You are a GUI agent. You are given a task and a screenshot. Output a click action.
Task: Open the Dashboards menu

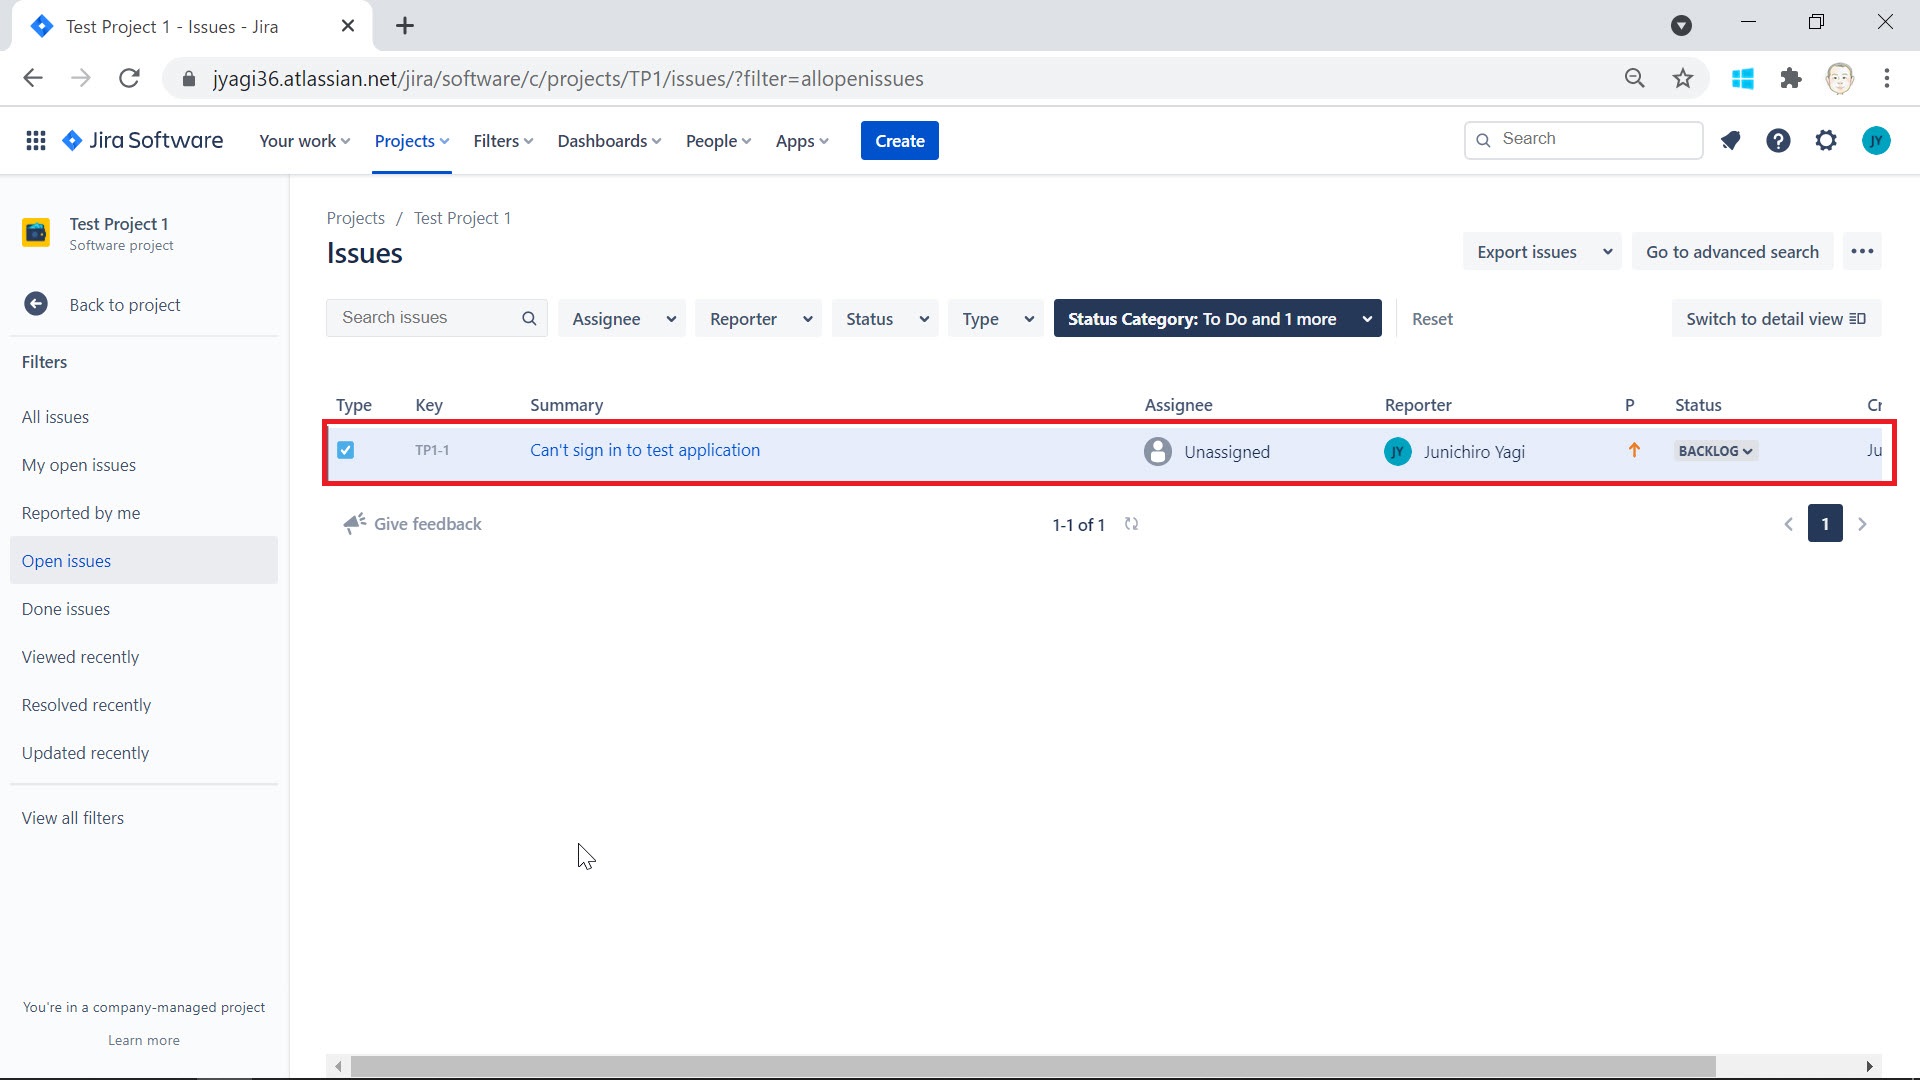click(608, 140)
